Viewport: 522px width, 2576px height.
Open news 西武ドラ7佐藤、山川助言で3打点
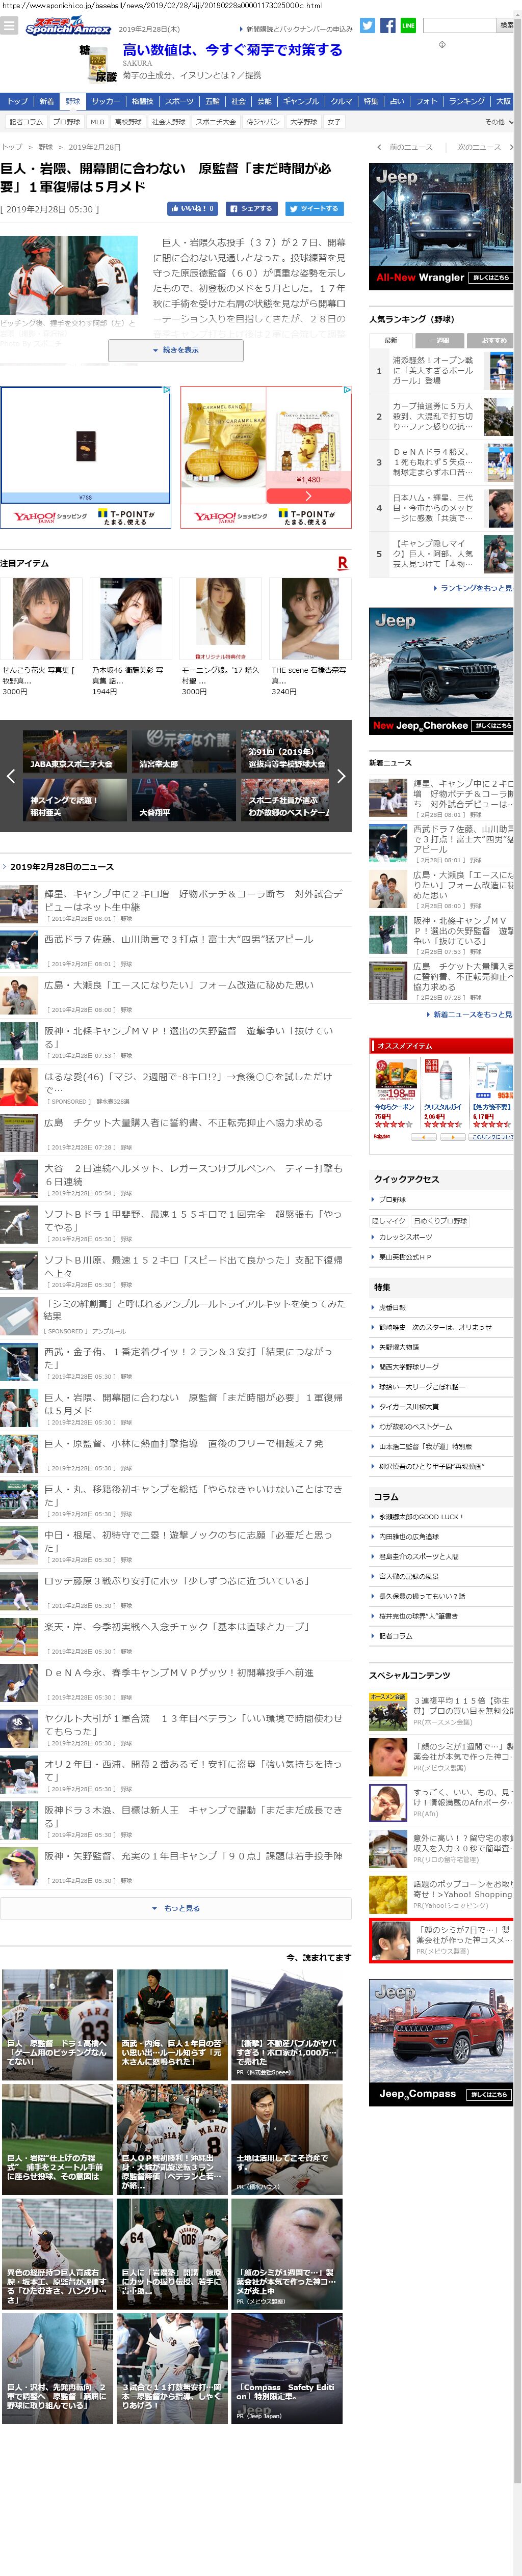(x=179, y=940)
